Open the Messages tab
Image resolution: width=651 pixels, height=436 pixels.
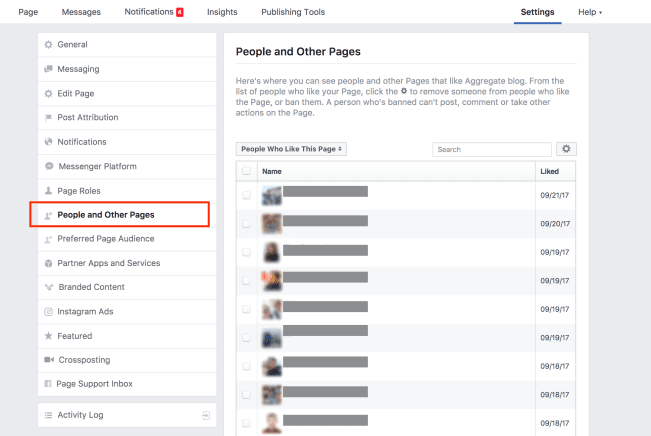[81, 12]
